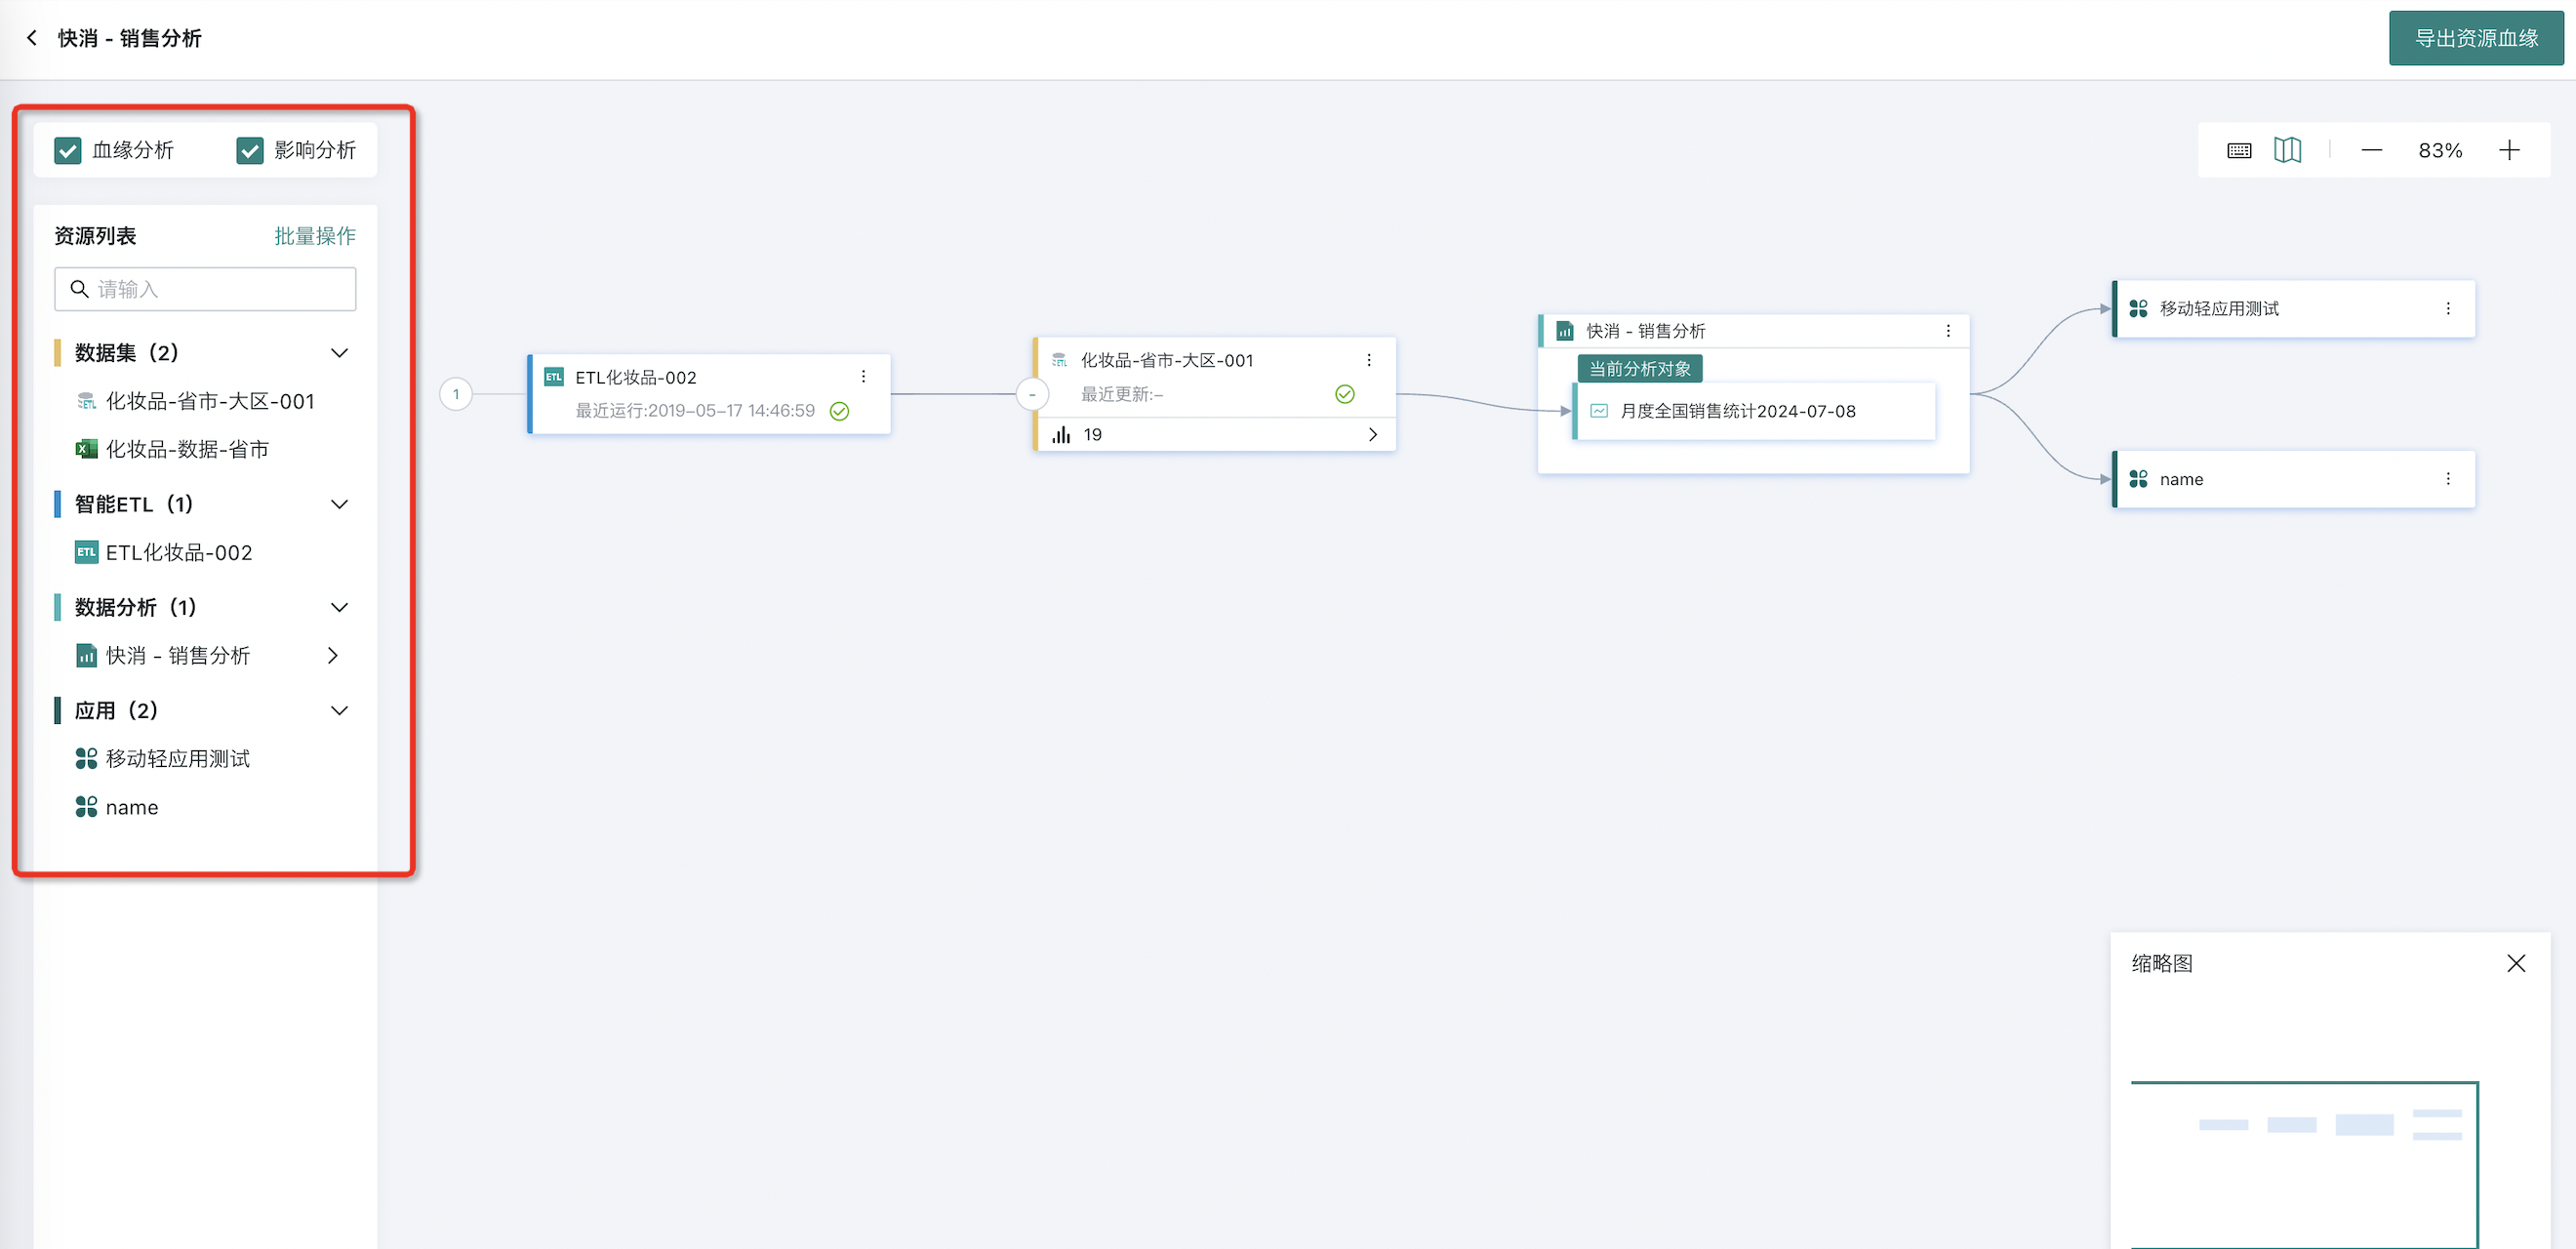Click the 当前分析对象 tag
2576x1249 pixels.
click(1640, 368)
